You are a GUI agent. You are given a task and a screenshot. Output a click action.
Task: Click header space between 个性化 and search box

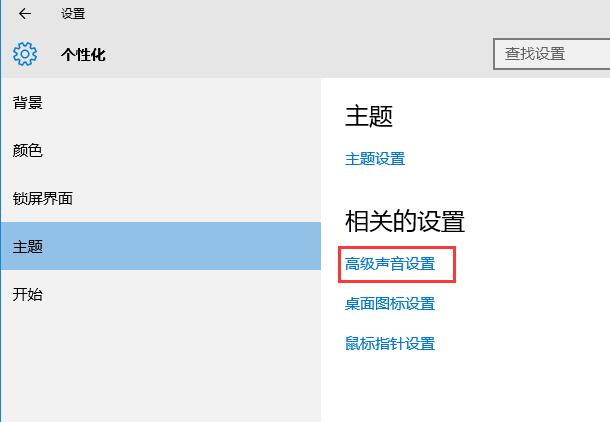[x=300, y=55]
